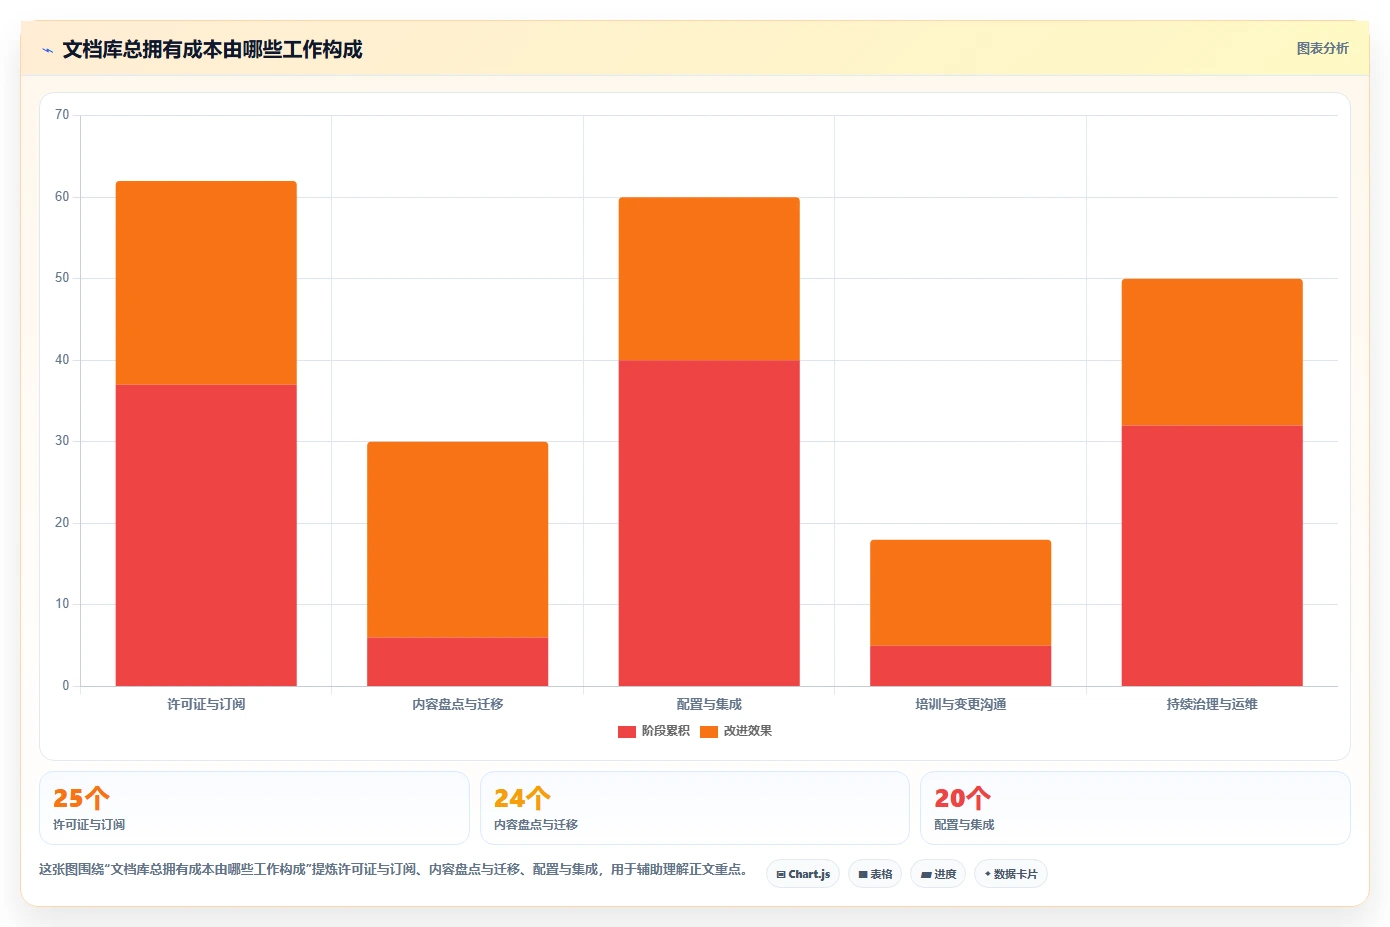The image size is (1390, 927).
Task: Toggle the 阶段累积 legend red swatch
Action: 627,731
